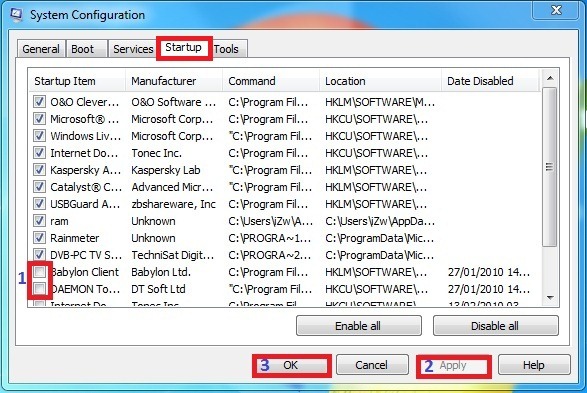Click the Babylon Ltd. manufacturer cell
The width and height of the screenshot is (587, 393).
pos(161,272)
